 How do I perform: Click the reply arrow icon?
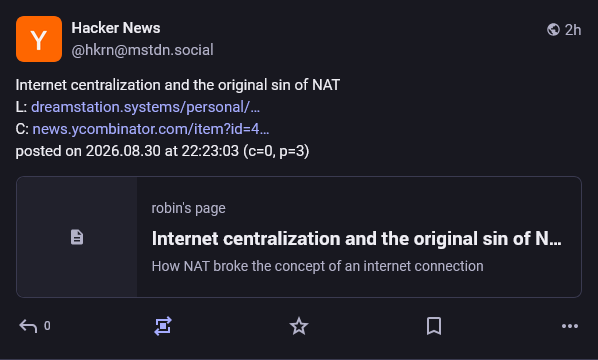click(28, 326)
